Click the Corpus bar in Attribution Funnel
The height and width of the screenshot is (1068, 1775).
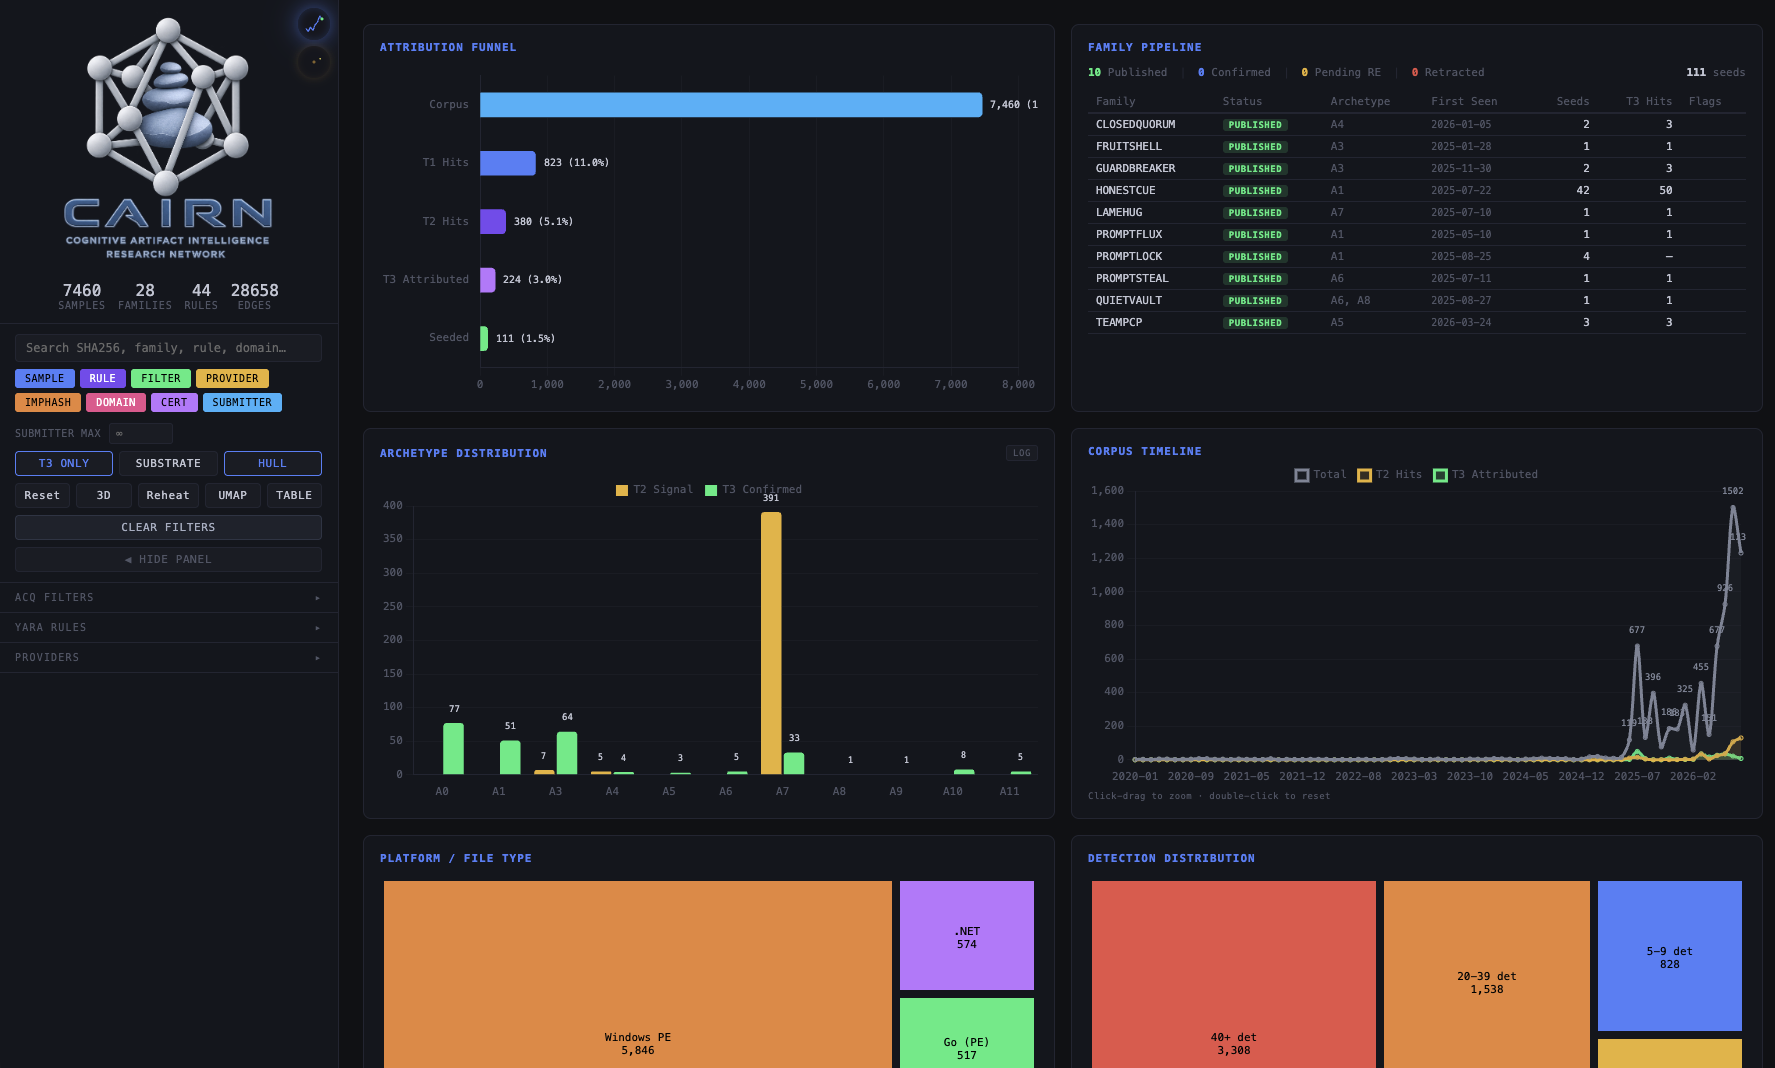point(731,105)
